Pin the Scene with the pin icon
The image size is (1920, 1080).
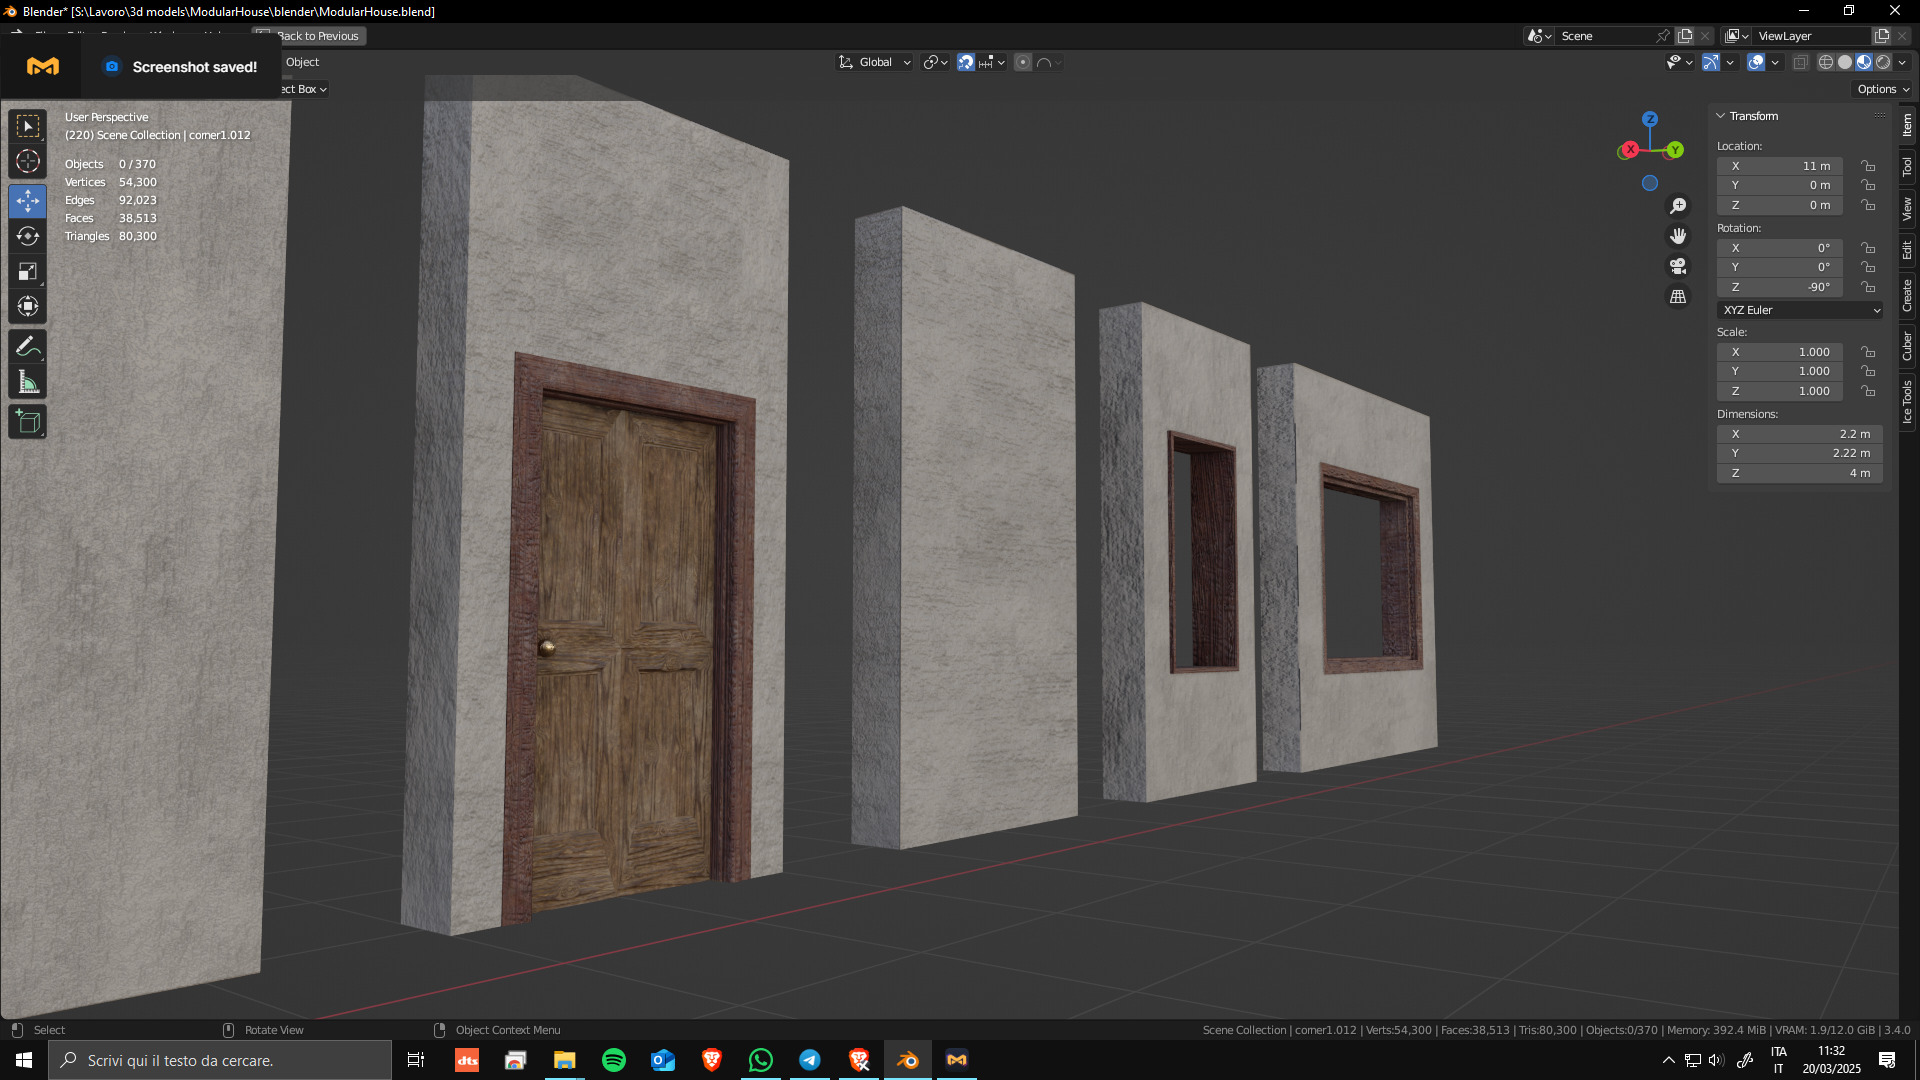tap(1662, 36)
